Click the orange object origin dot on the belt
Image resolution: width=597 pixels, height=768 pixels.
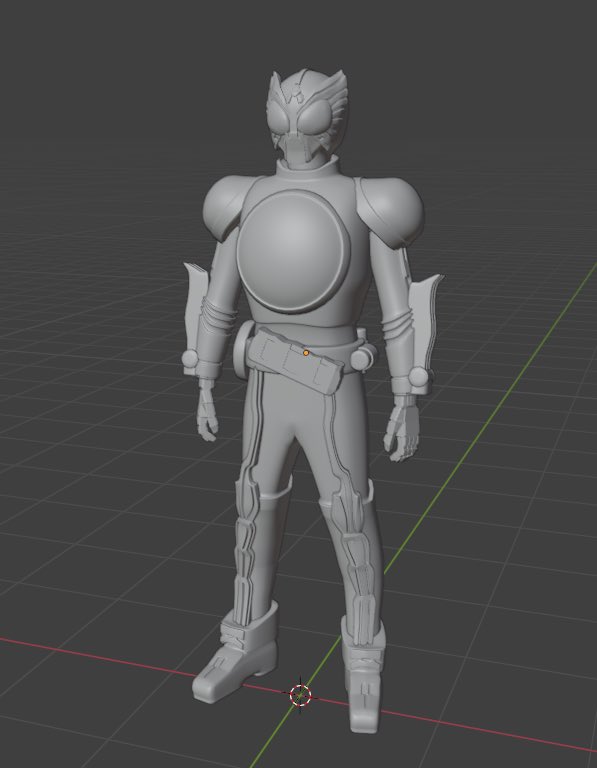click(306, 353)
